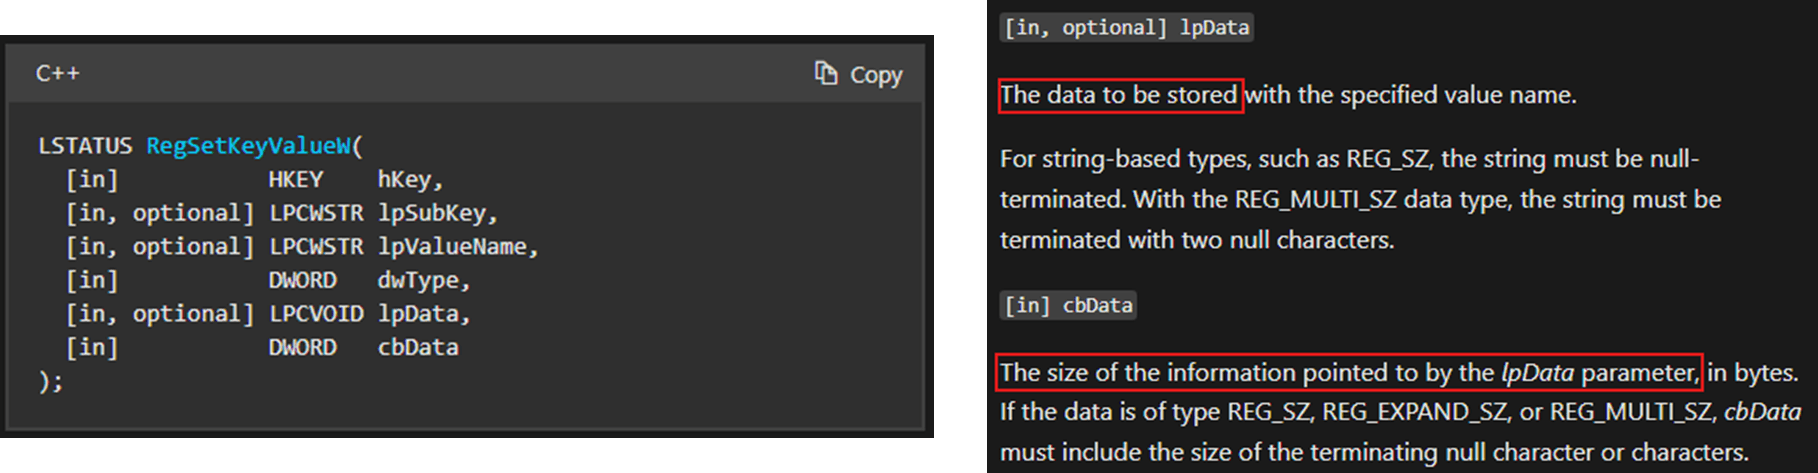
Task: Click the [in] cbData heading
Action: coord(1068,305)
